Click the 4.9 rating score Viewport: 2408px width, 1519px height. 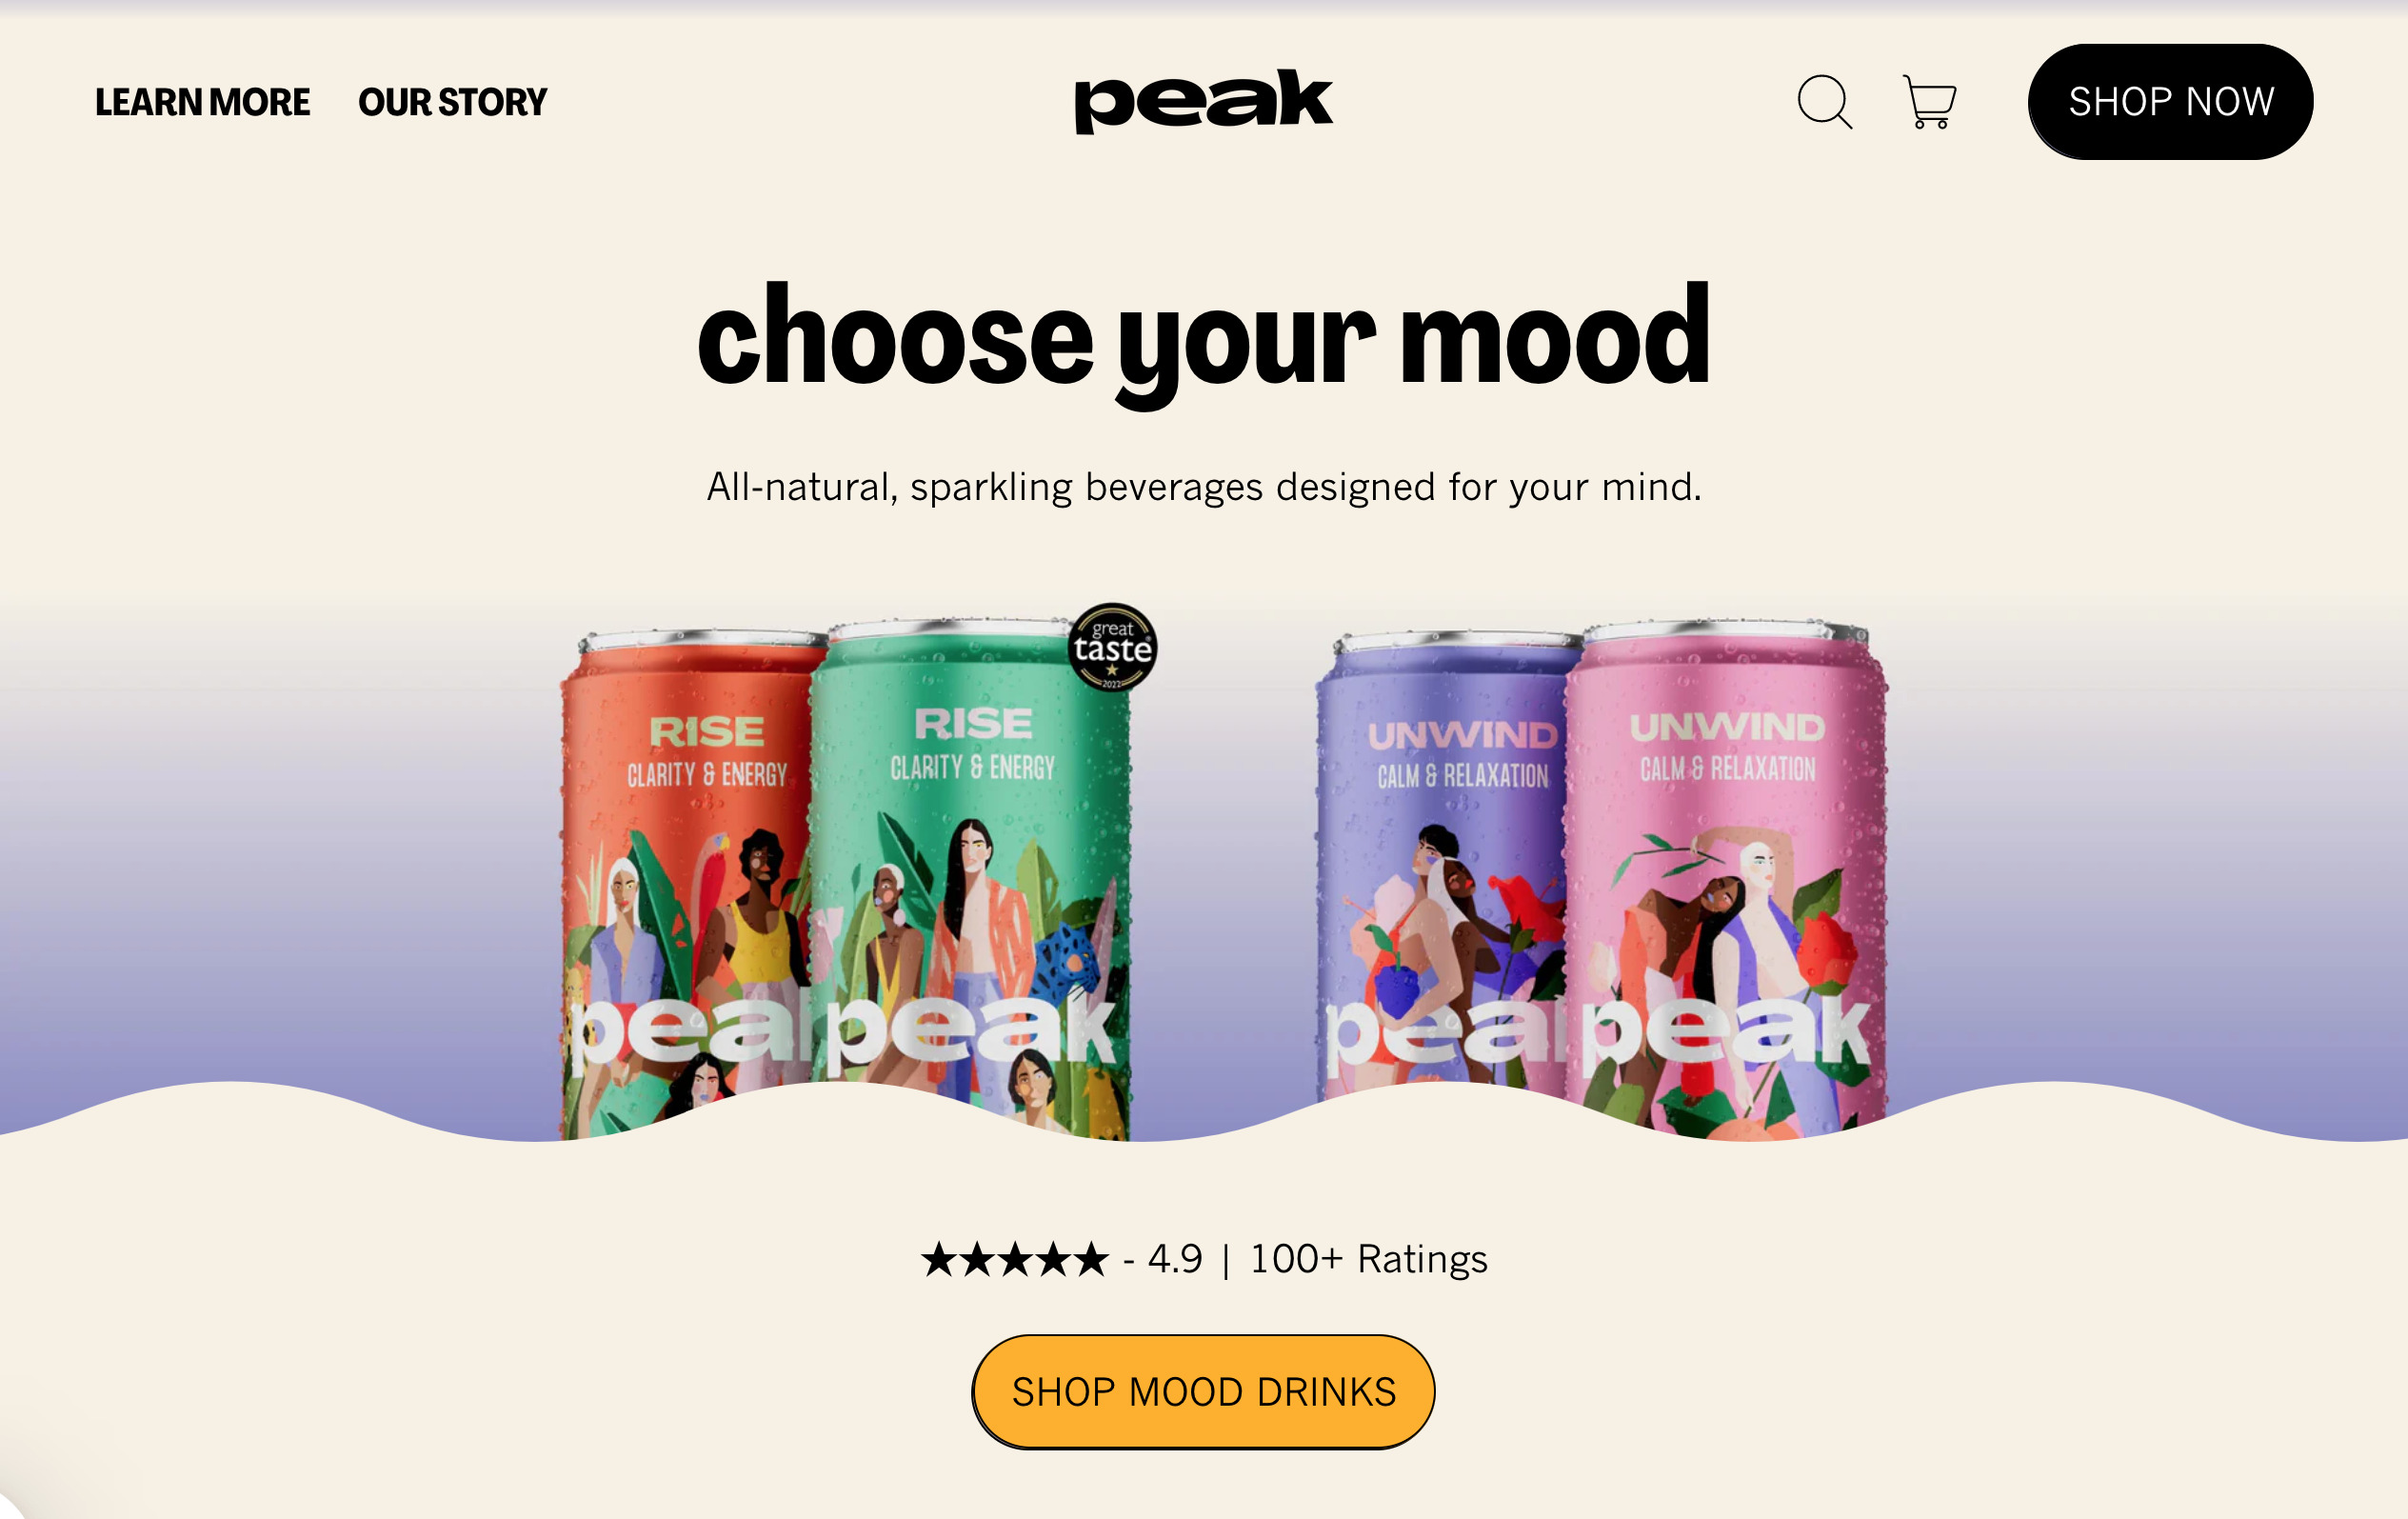click(1175, 1259)
